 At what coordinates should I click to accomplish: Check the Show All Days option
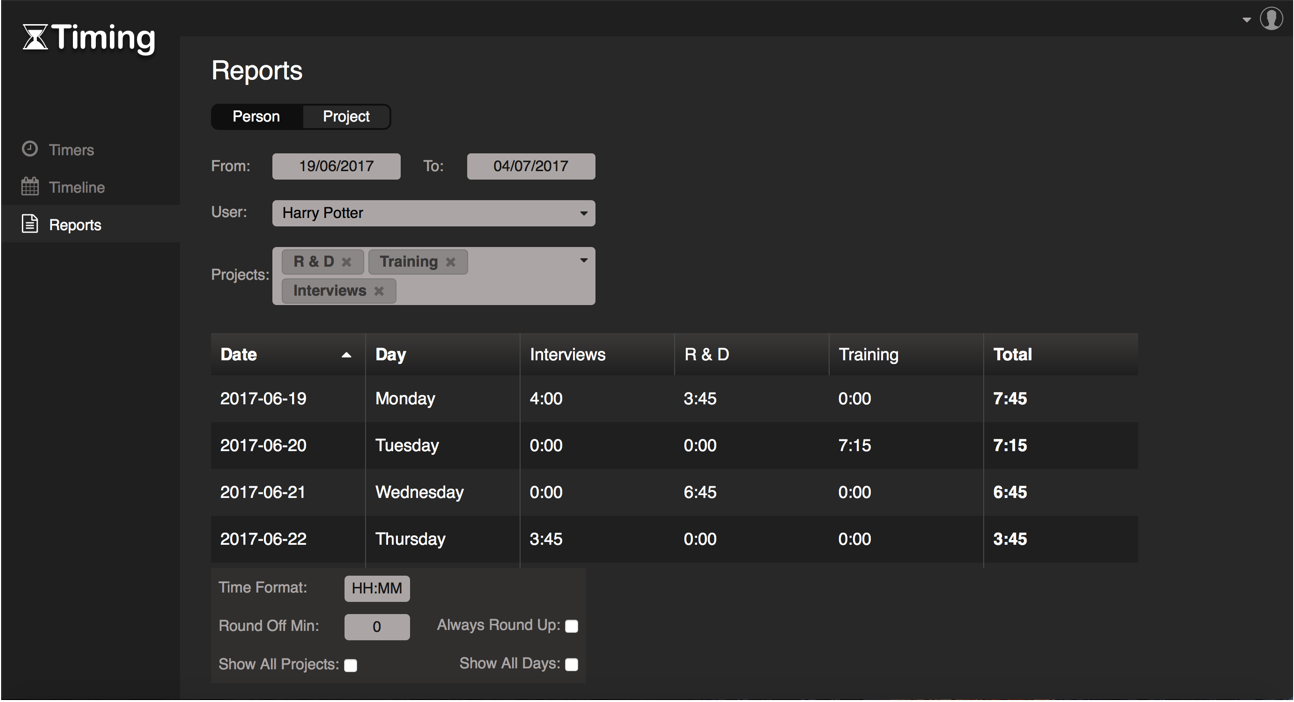pos(572,665)
